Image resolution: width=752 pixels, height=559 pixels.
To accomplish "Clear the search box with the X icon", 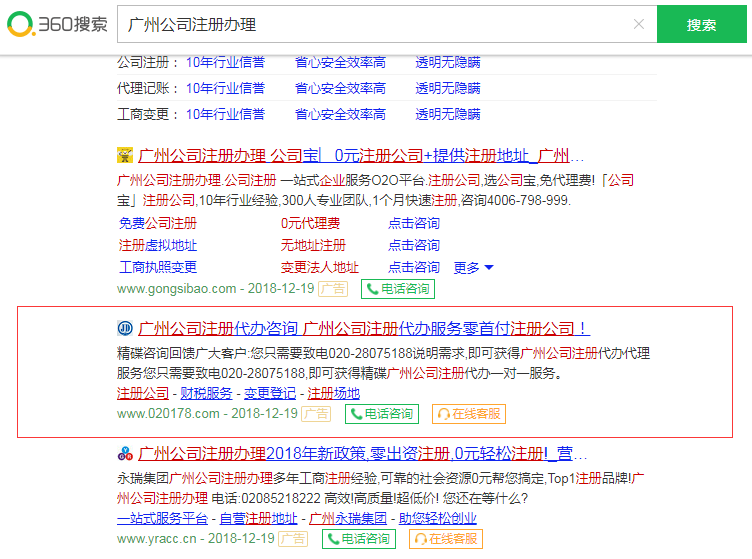I will pos(638,24).
